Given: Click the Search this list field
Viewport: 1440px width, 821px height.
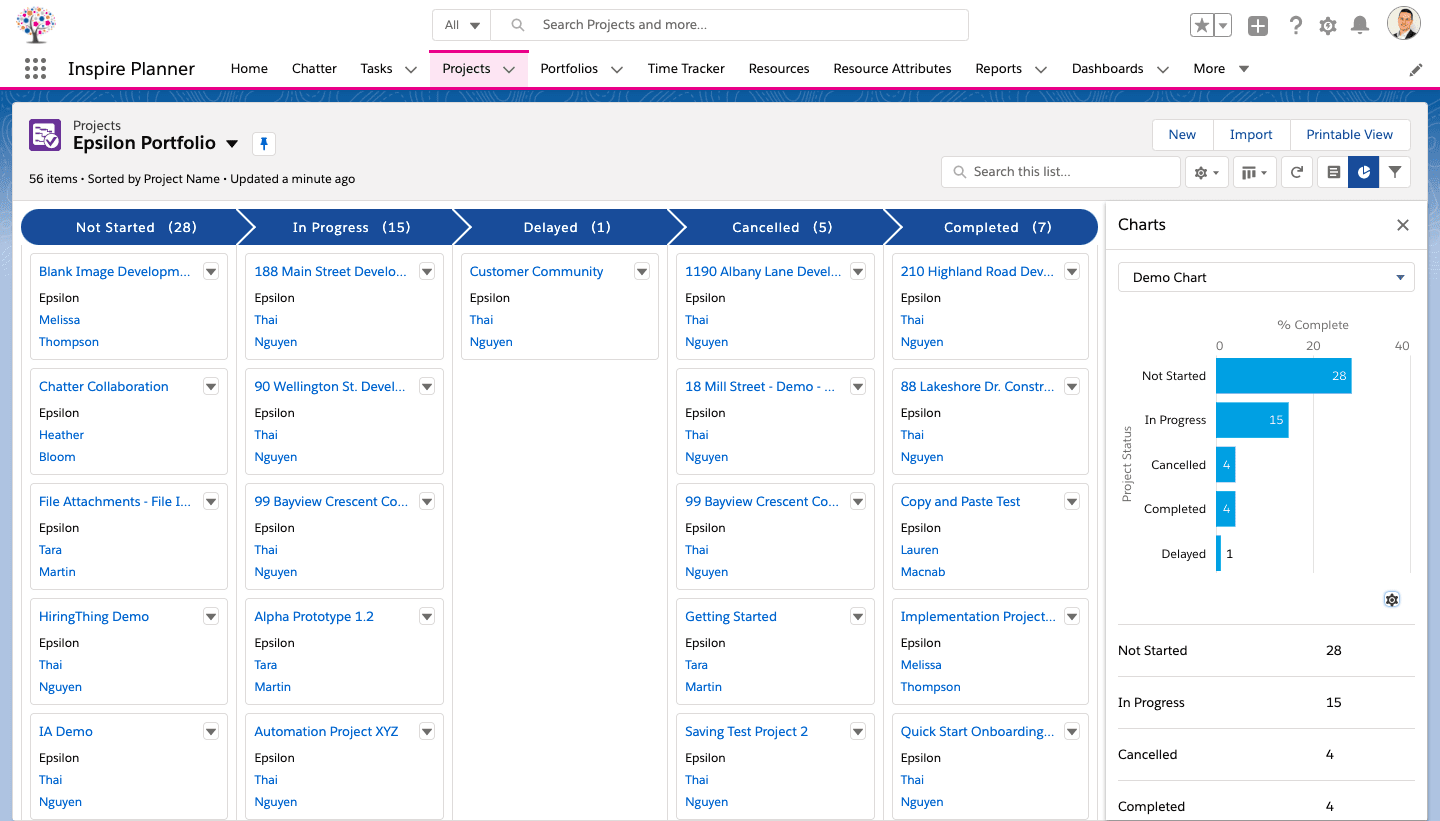Looking at the screenshot, I should (1061, 172).
